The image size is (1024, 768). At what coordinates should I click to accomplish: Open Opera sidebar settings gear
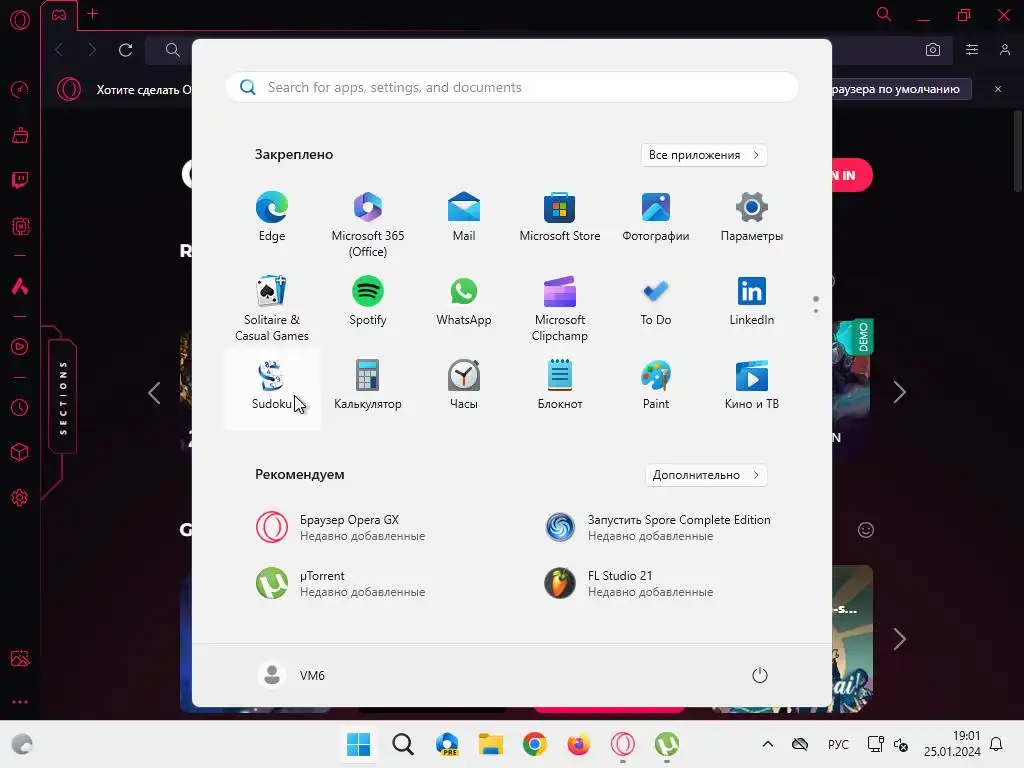click(x=20, y=498)
